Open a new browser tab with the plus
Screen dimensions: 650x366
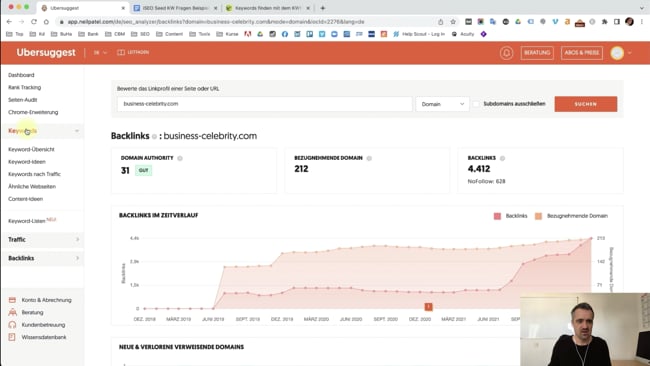[x=323, y=8]
